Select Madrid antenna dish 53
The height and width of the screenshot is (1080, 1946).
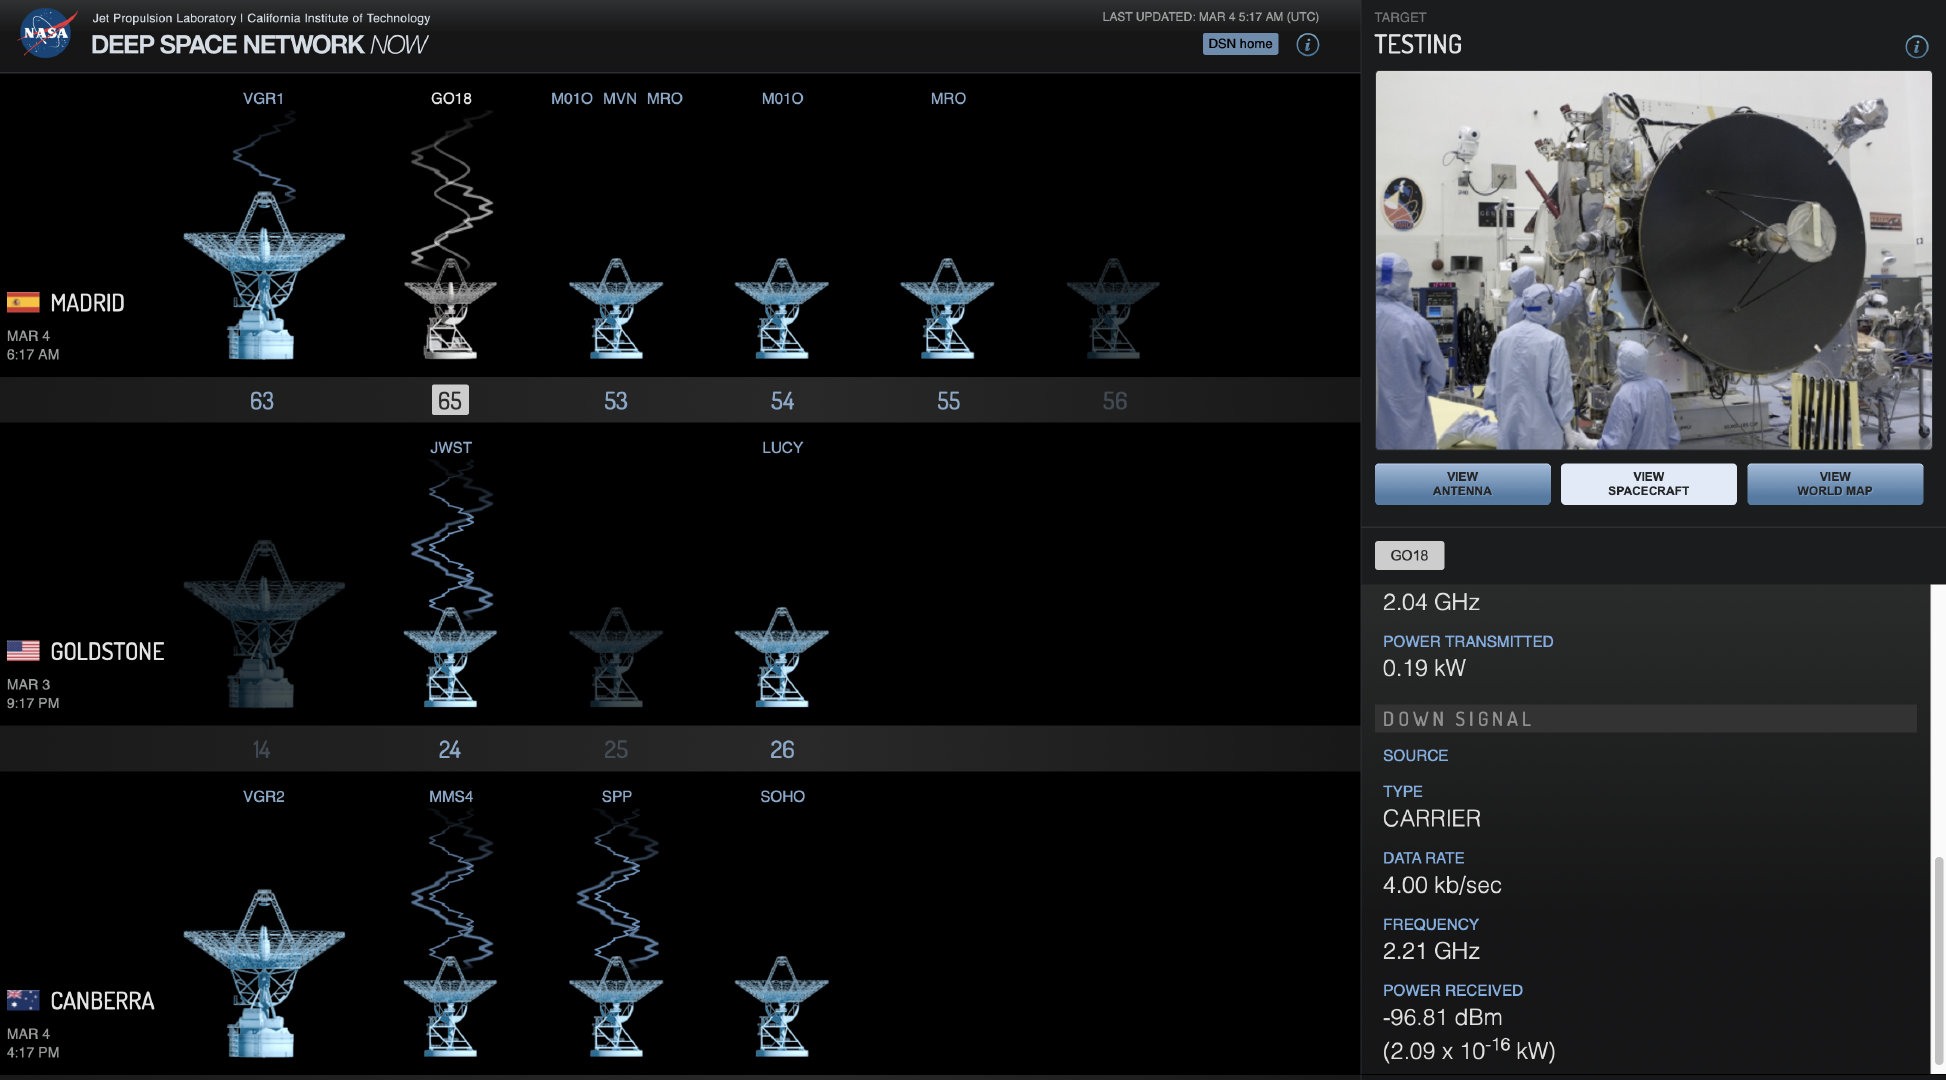(x=616, y=308)
